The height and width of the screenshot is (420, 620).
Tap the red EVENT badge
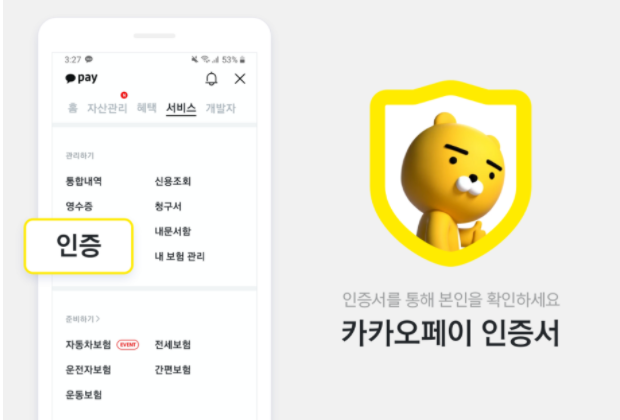point(128,345)
